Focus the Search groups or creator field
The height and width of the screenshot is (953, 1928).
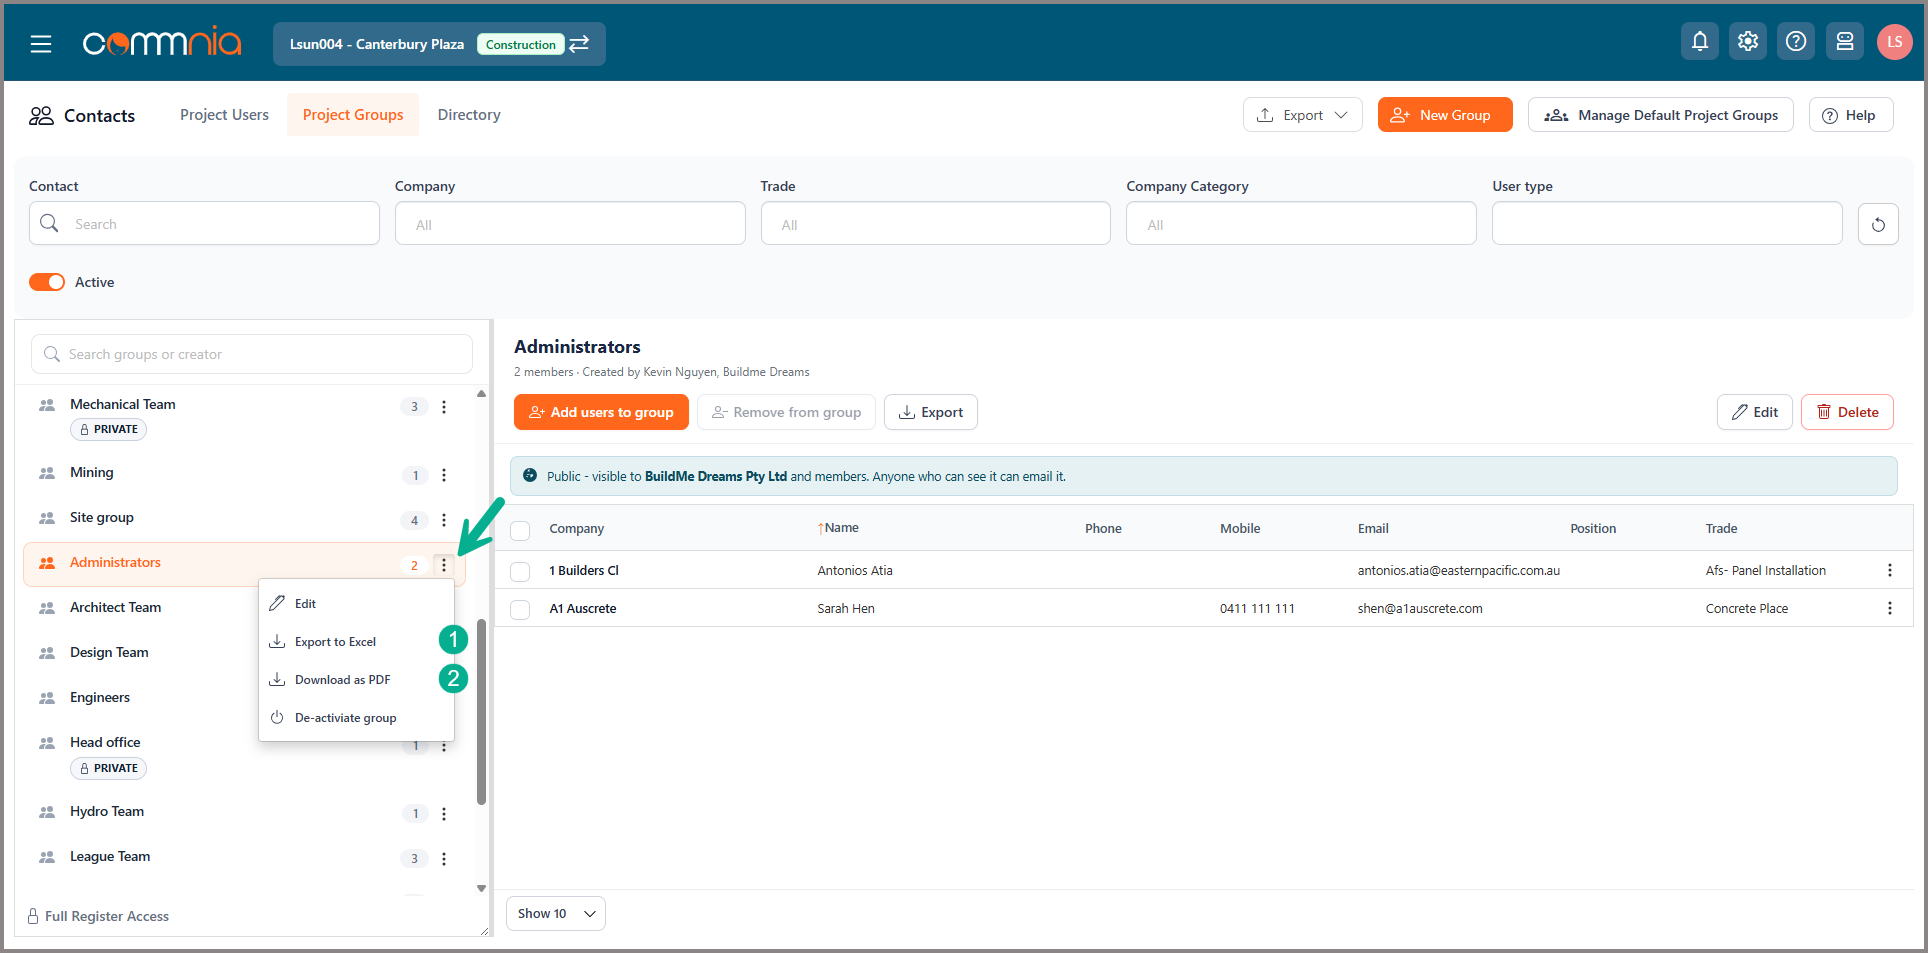[252, 354]
